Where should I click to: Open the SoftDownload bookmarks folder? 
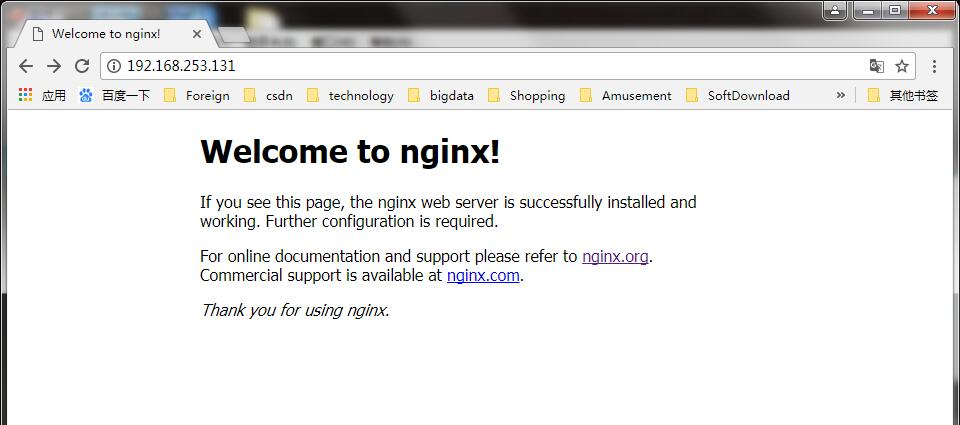pos(738,96)
